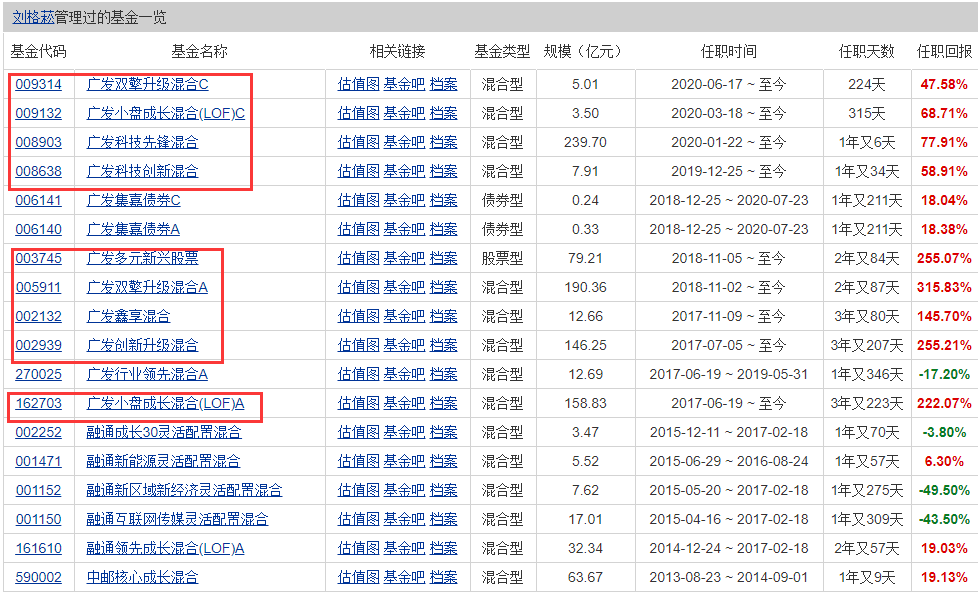Open 估值图 link in the 002939 row
This screenshot has height=592, width=978.
click(359, 345)
